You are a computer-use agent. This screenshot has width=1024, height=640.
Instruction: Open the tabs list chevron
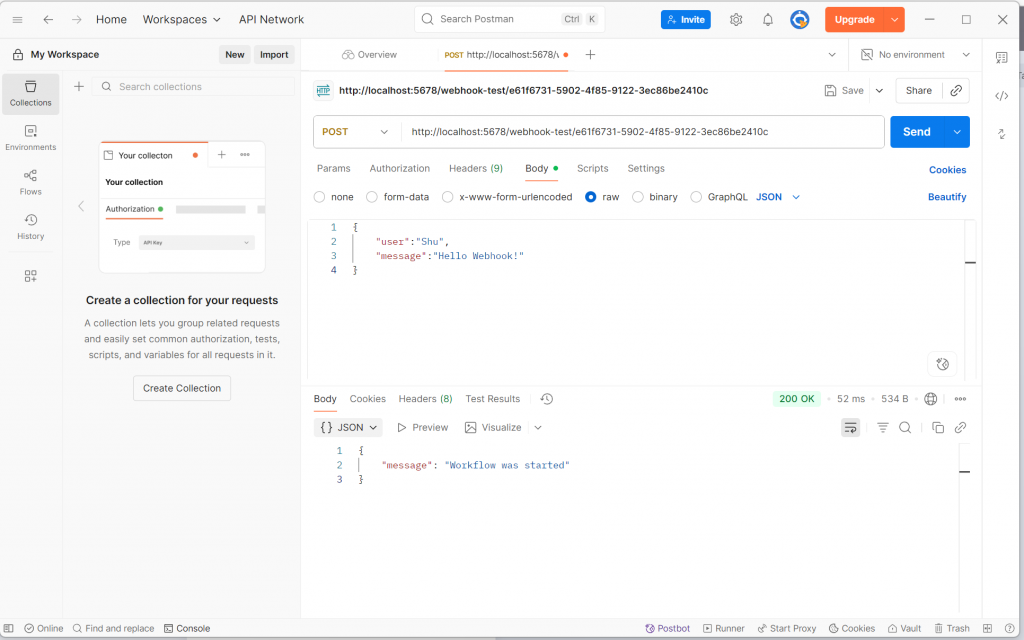[x=832, y=55]
